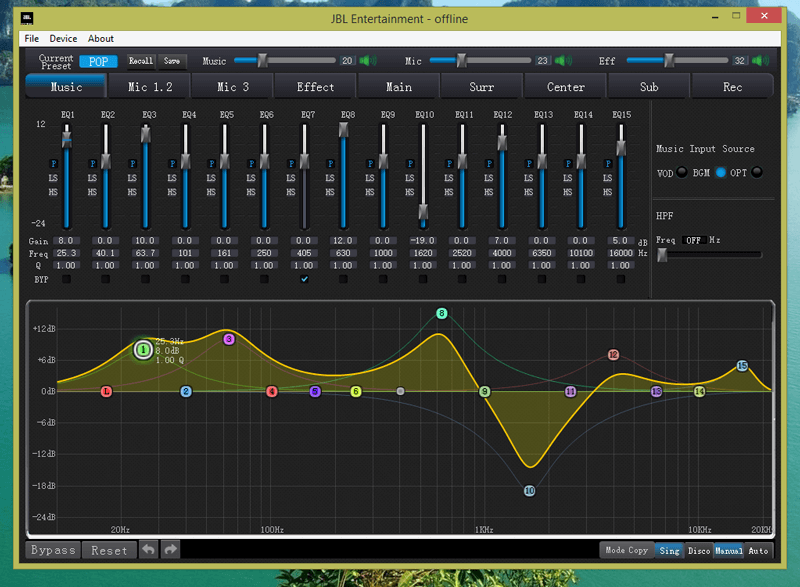Click the EQ10 Gain value field
This screenshot has height=587, width=800.
[x=424, y=241]
